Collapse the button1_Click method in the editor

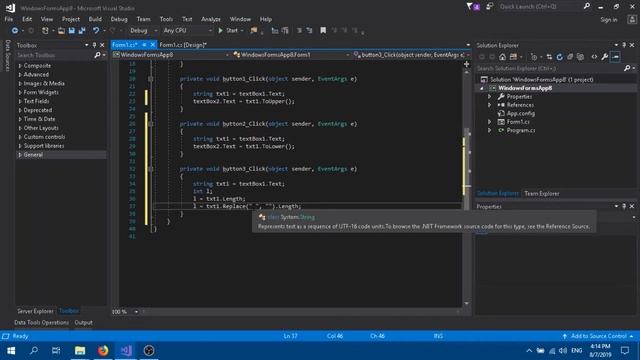pos(151,79)
